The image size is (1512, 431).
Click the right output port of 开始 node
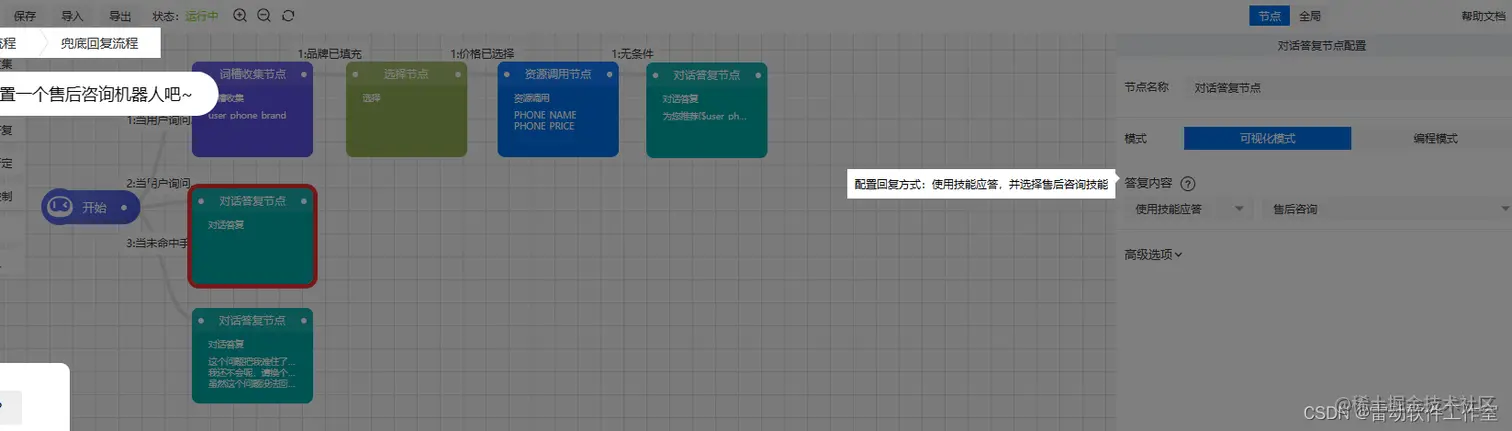click(124, 207)
